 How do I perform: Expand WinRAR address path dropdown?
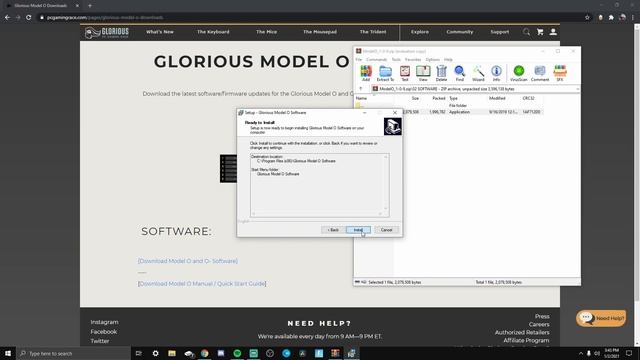(577, 89)
